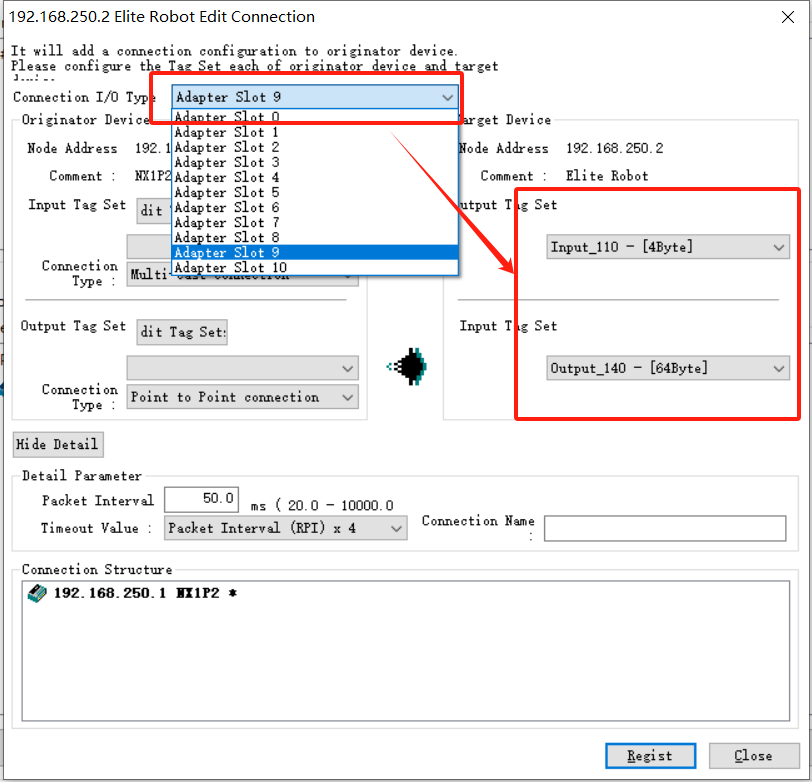Collapse the Connection I/O Type dropdown
Viewport: 812px width, 782px height.
click(x=447, y=97)
